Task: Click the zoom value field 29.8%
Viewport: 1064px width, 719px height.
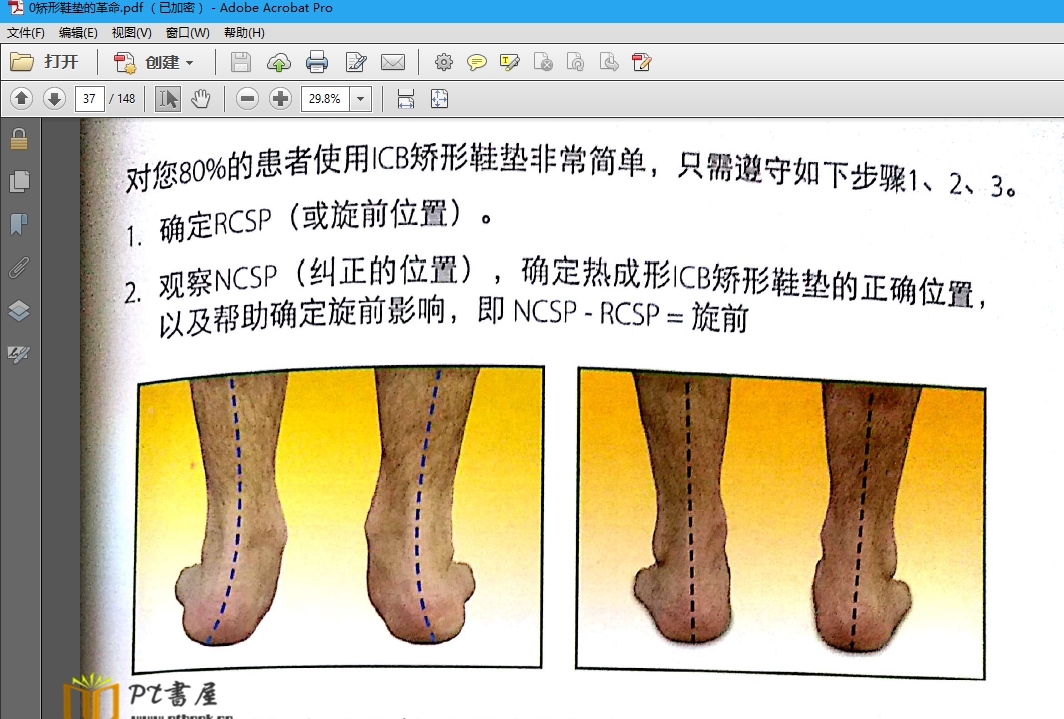Action: pos(325,99)
